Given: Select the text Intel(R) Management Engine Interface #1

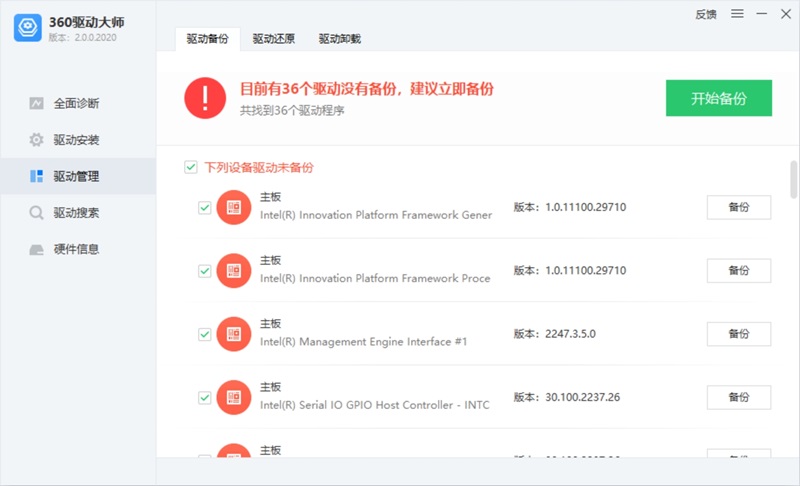Looking at the screenshot, I should [363, 342].
